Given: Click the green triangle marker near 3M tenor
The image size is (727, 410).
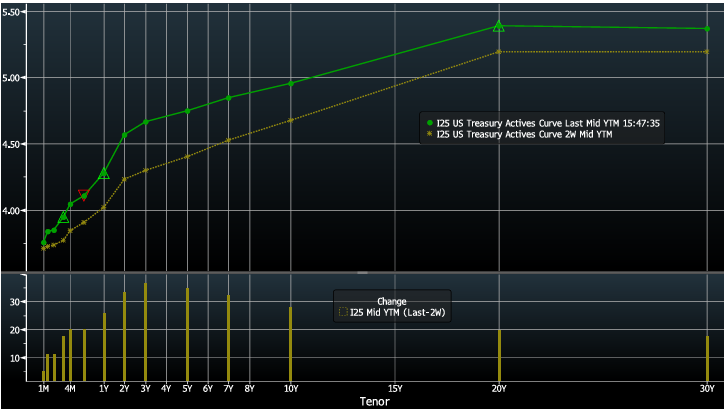Looking at the screenshot, I should click(x=64, y=217).
